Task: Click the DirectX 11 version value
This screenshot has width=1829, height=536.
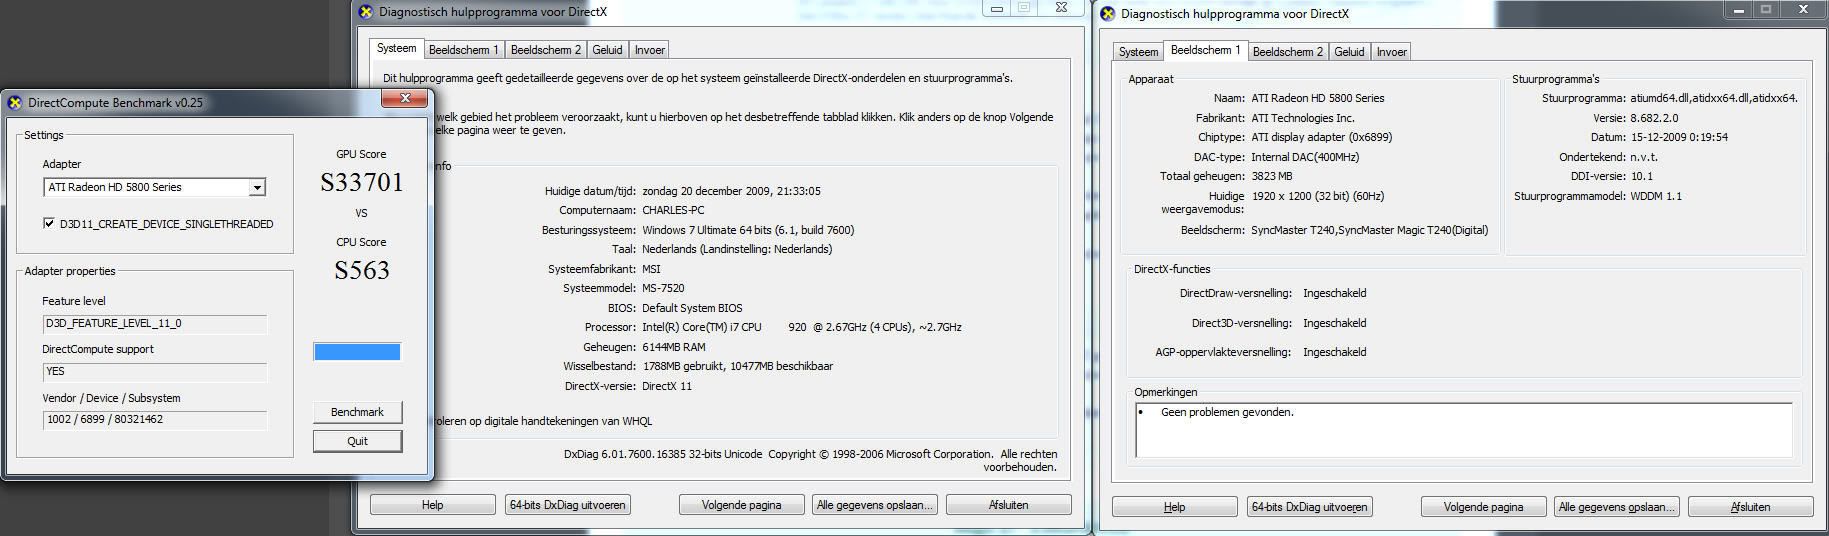Action: tap(667, 386)
